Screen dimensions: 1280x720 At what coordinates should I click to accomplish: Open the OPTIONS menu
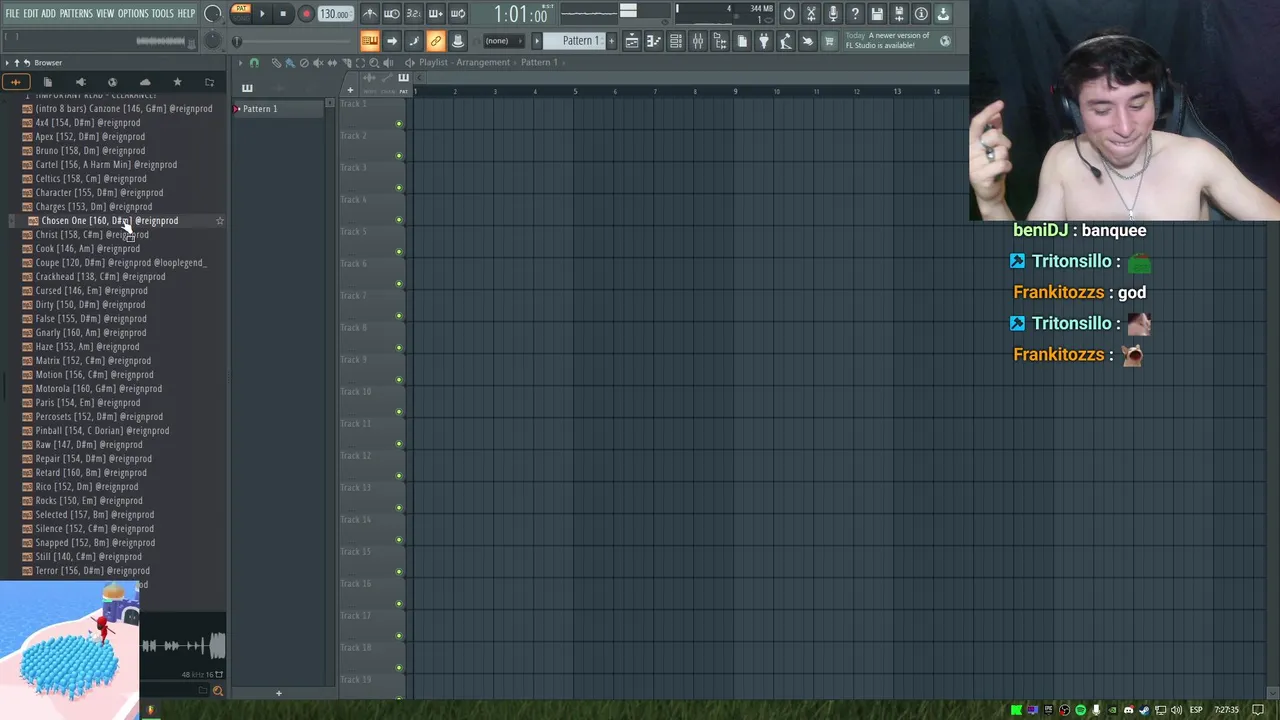[133, 14]
